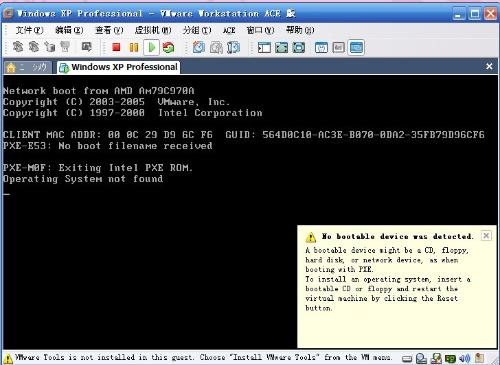This screenshot has width=500, height=365.
Task: Toggle the sidebar view icon
Action: pyautogui.click(x=264, y=48)
